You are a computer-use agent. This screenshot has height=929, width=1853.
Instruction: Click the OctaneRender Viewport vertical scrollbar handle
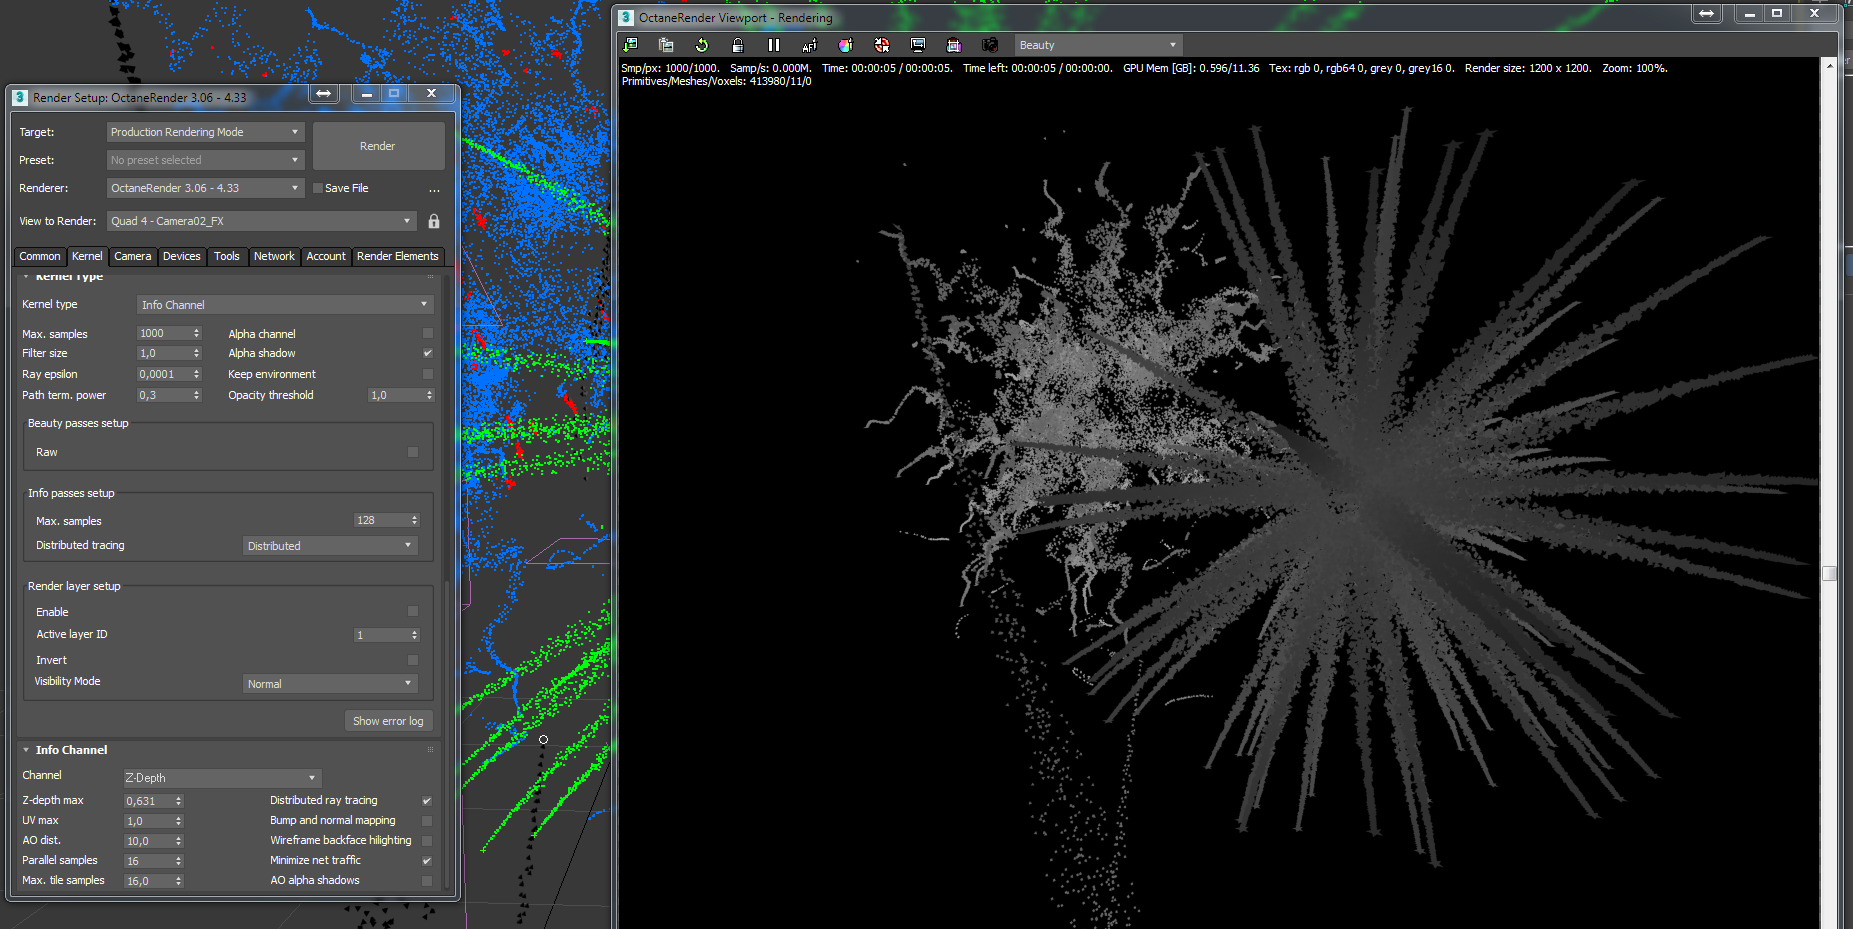[1829, 573]
